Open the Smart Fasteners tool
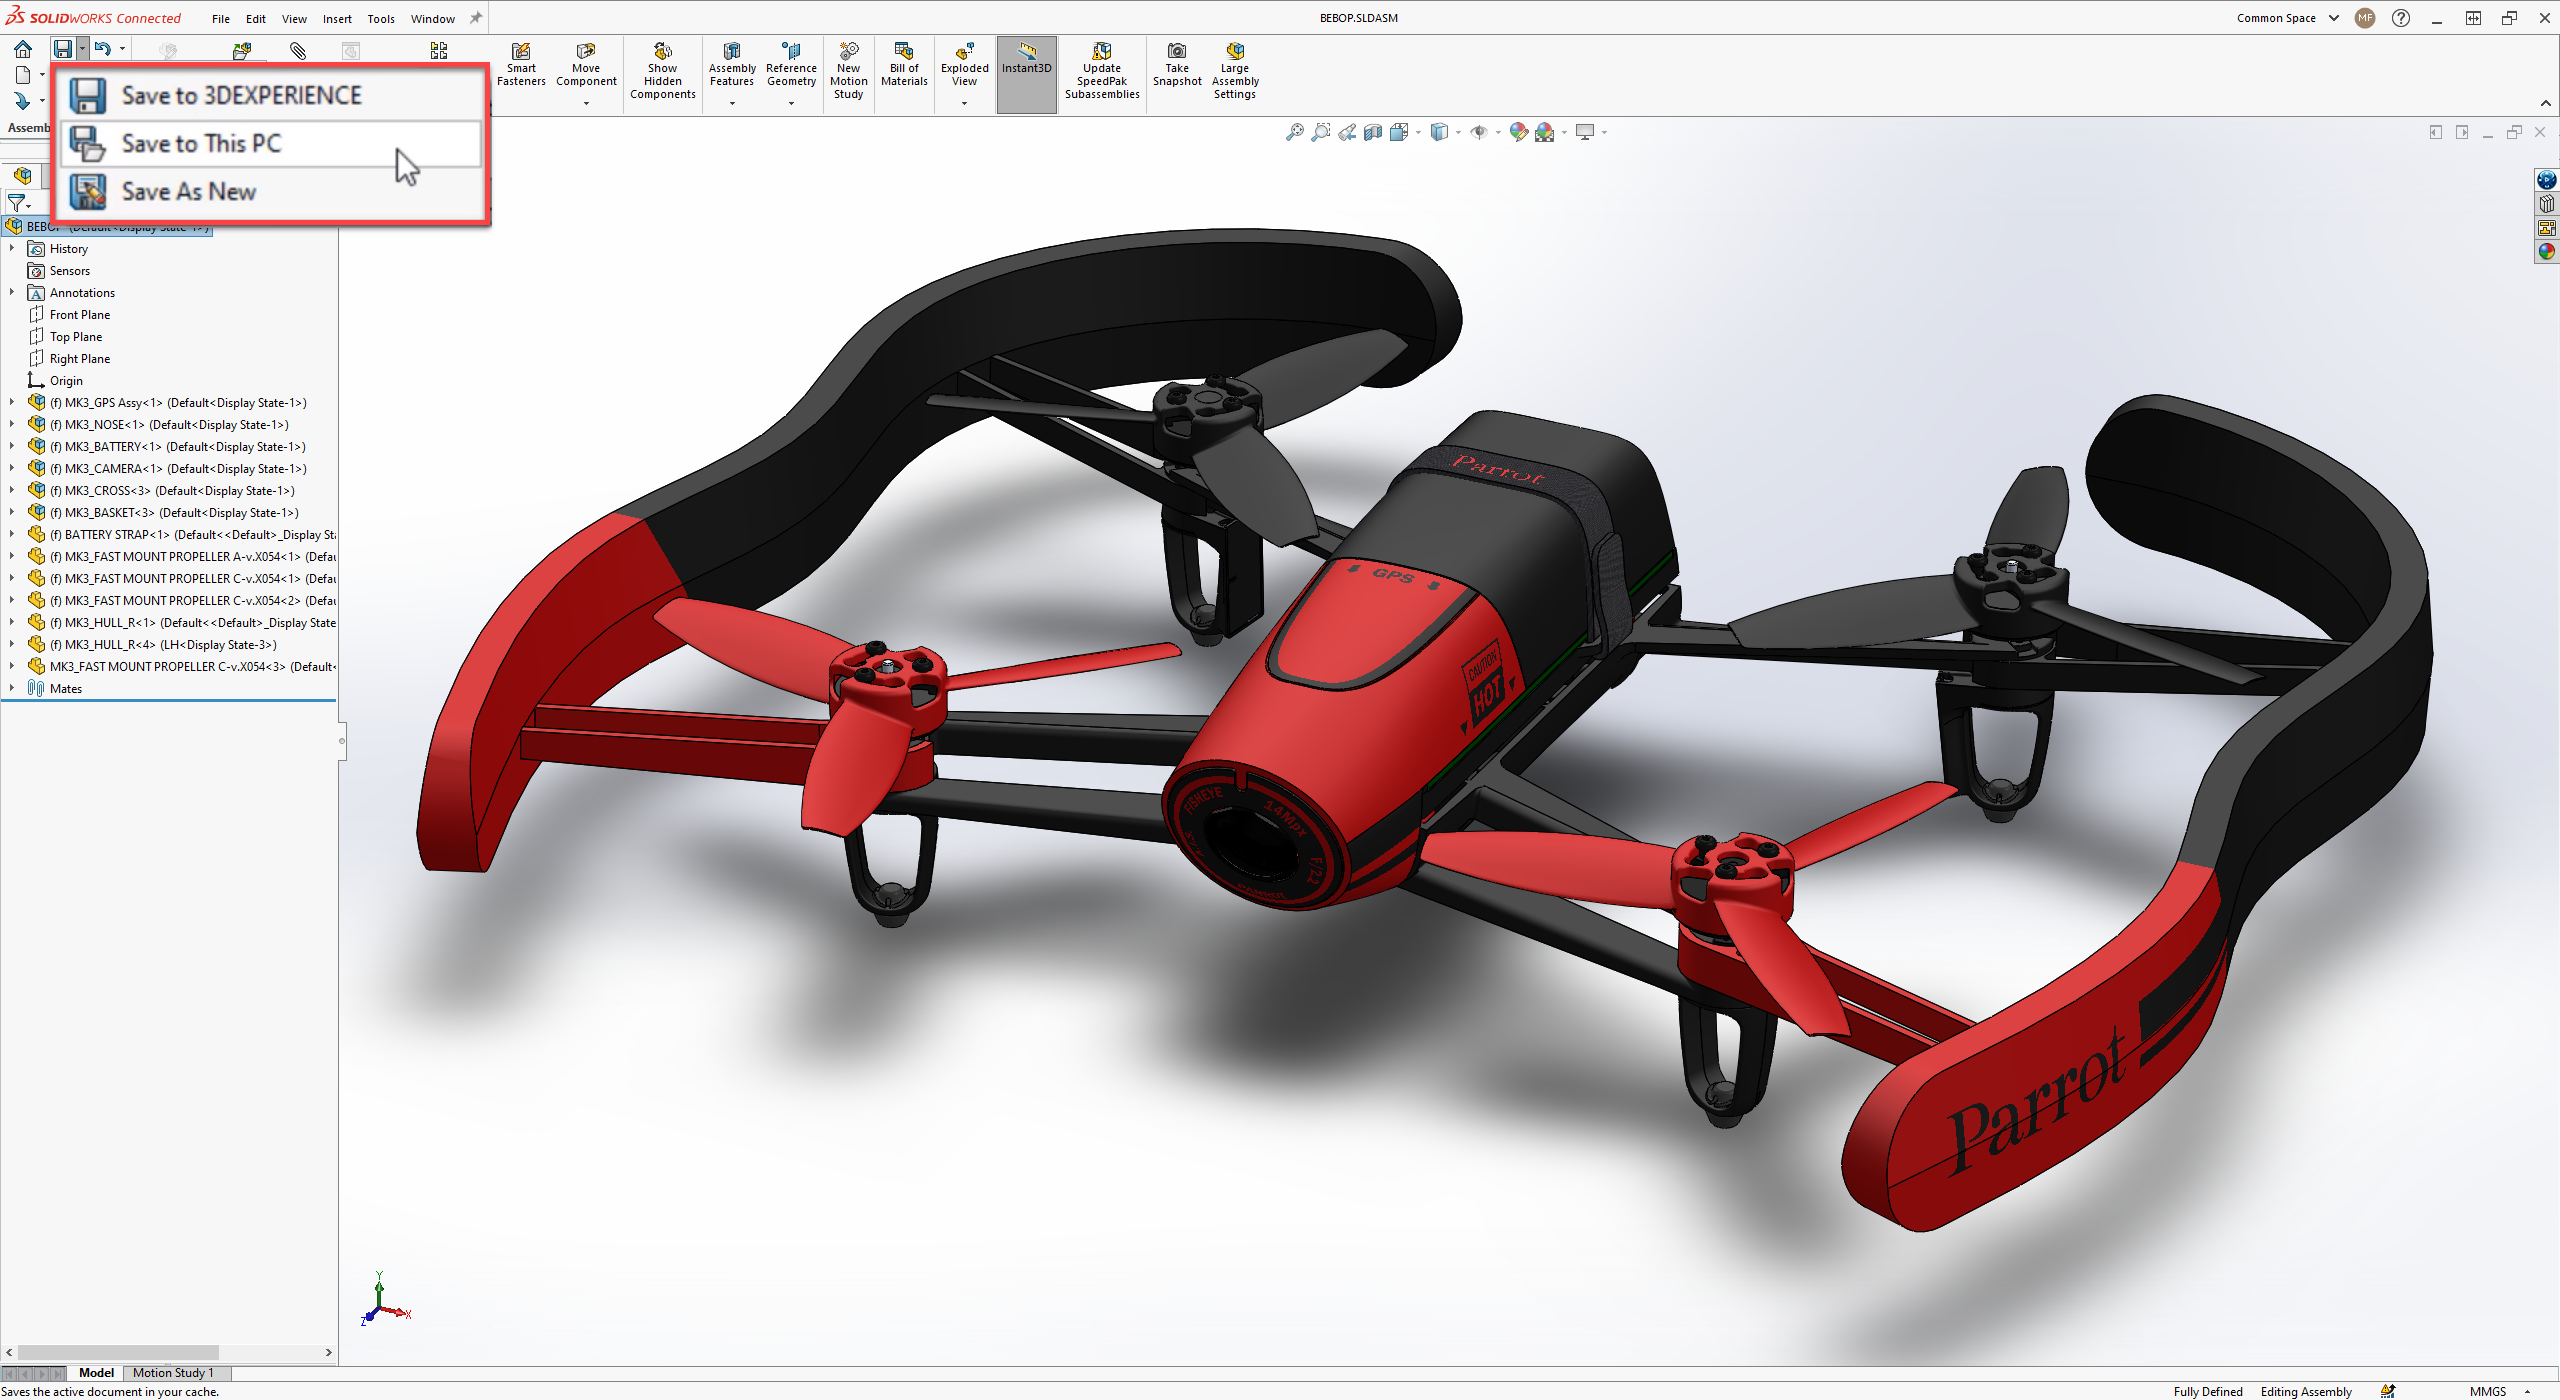2560x1400 pixels. click(x=521, y=65)
